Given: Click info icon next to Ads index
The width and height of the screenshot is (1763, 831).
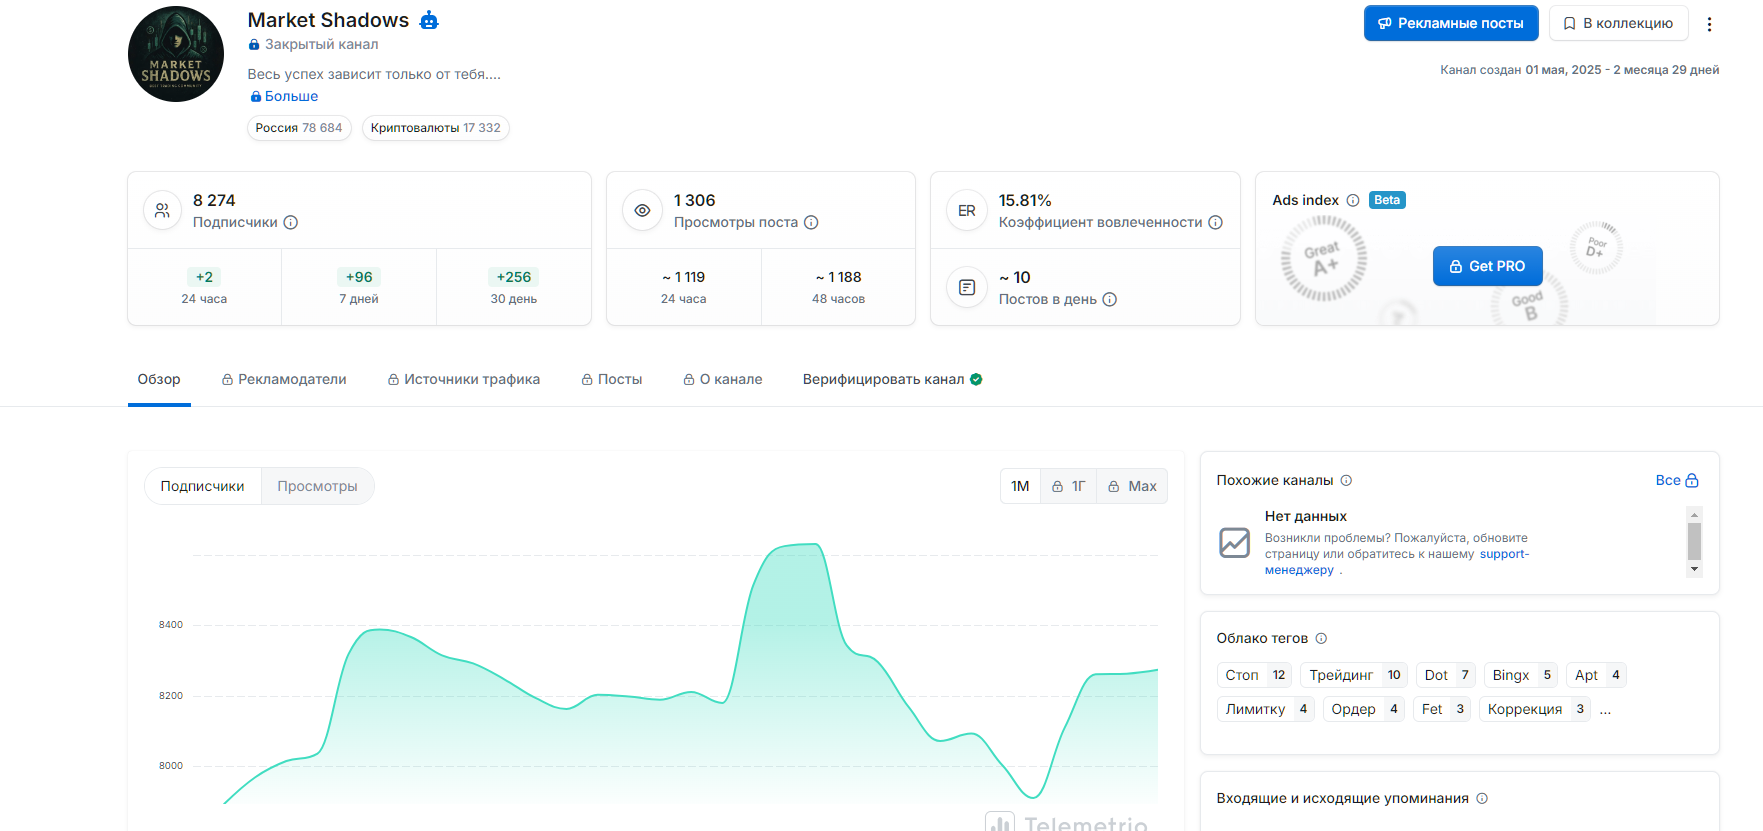Looking at the screenshot, I should coord(1353,200).
